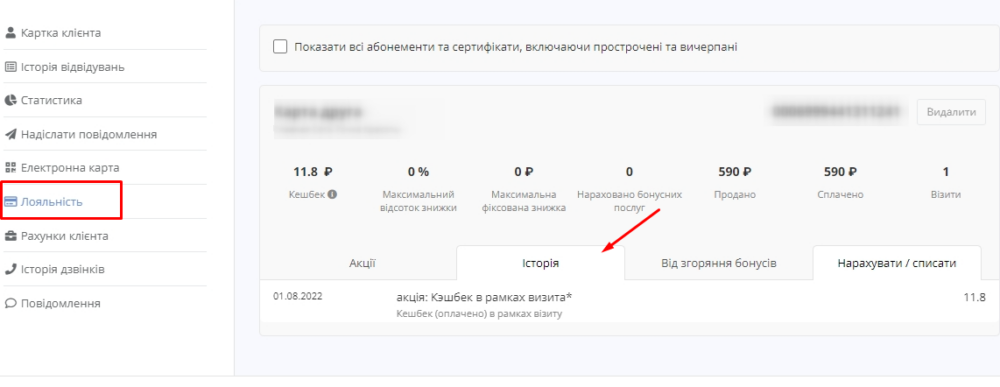Click the 11.8 ₽ cashback value

(312, 172)
